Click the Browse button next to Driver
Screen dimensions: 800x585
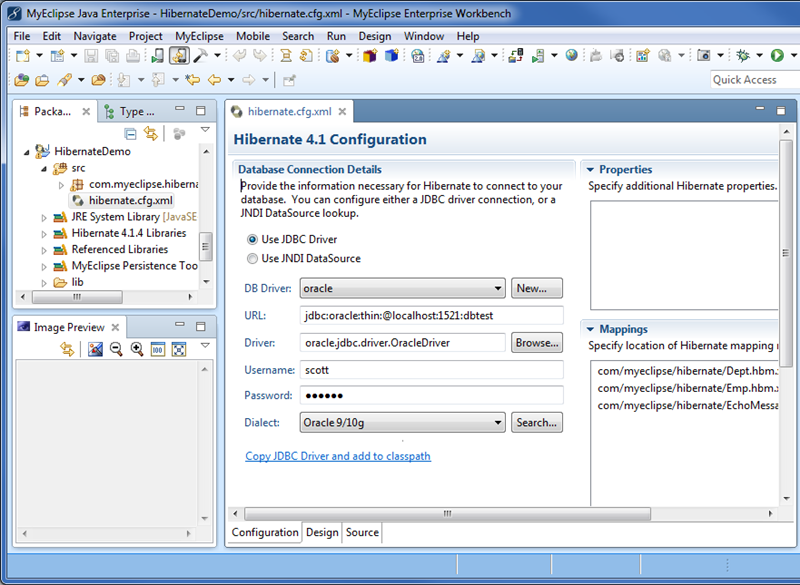click(x=537, y=343)
